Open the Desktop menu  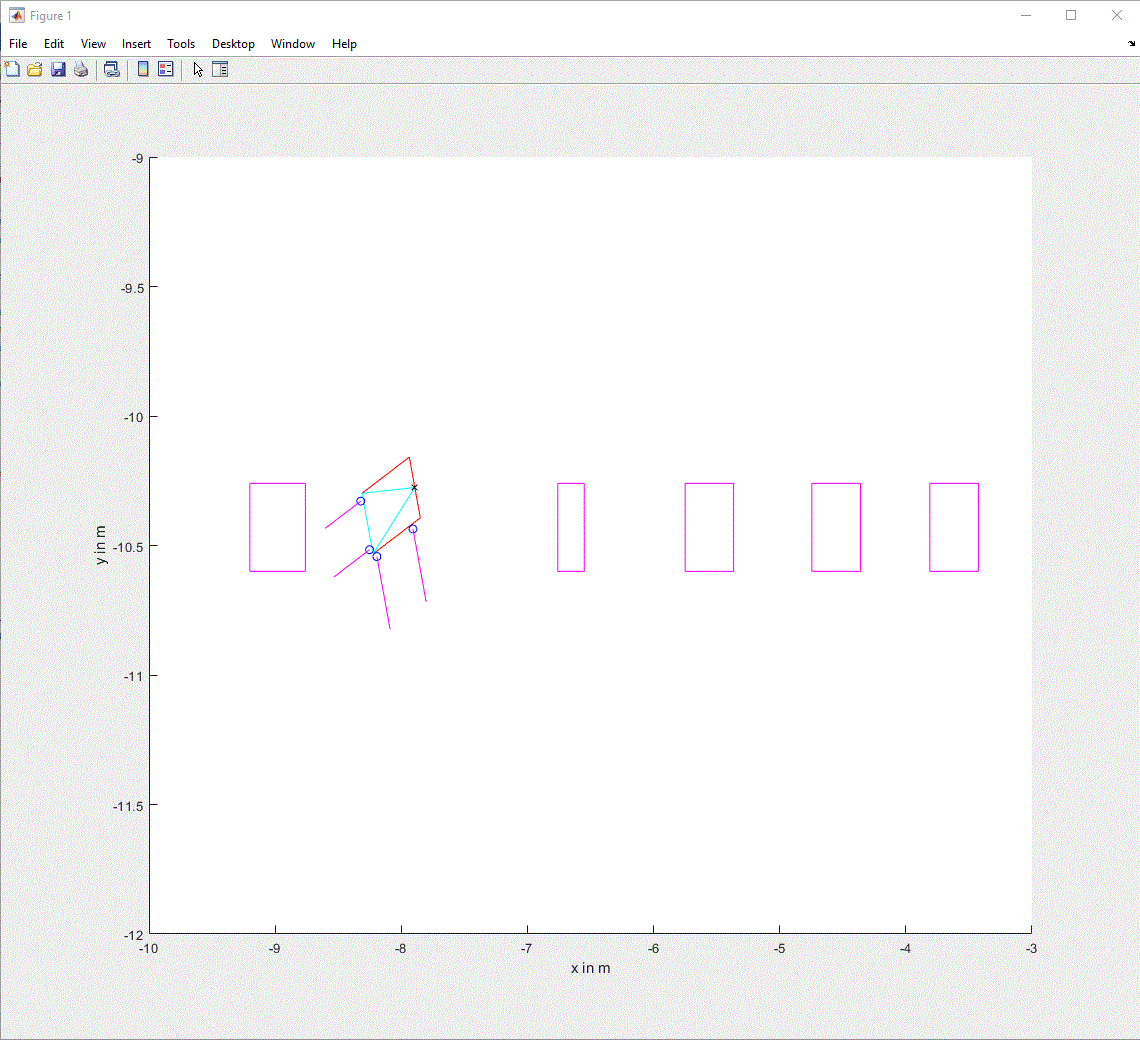[233, 44]
